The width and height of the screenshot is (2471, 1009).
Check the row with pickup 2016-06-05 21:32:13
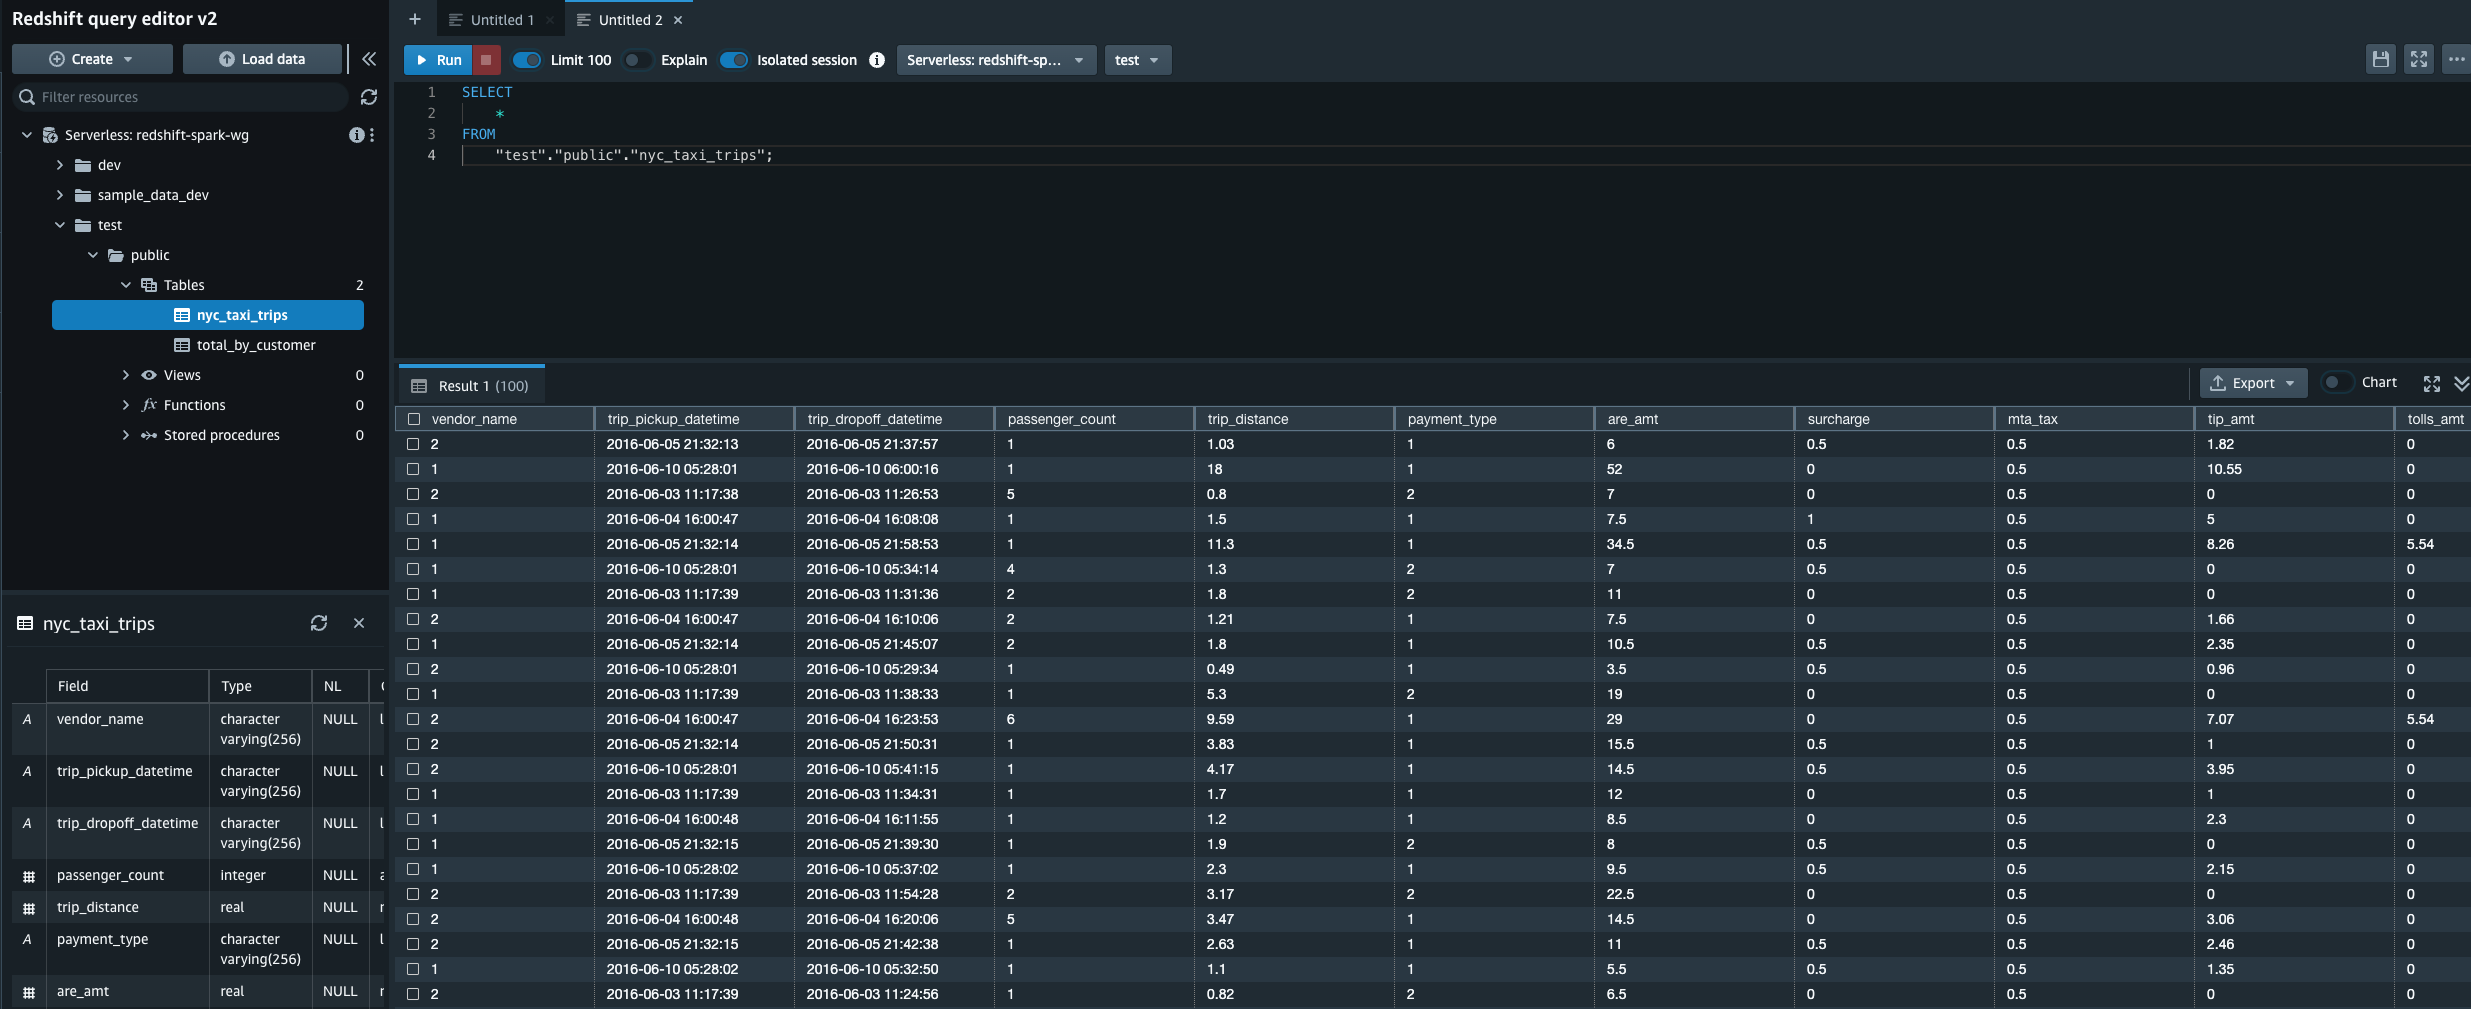pos(413,444)
